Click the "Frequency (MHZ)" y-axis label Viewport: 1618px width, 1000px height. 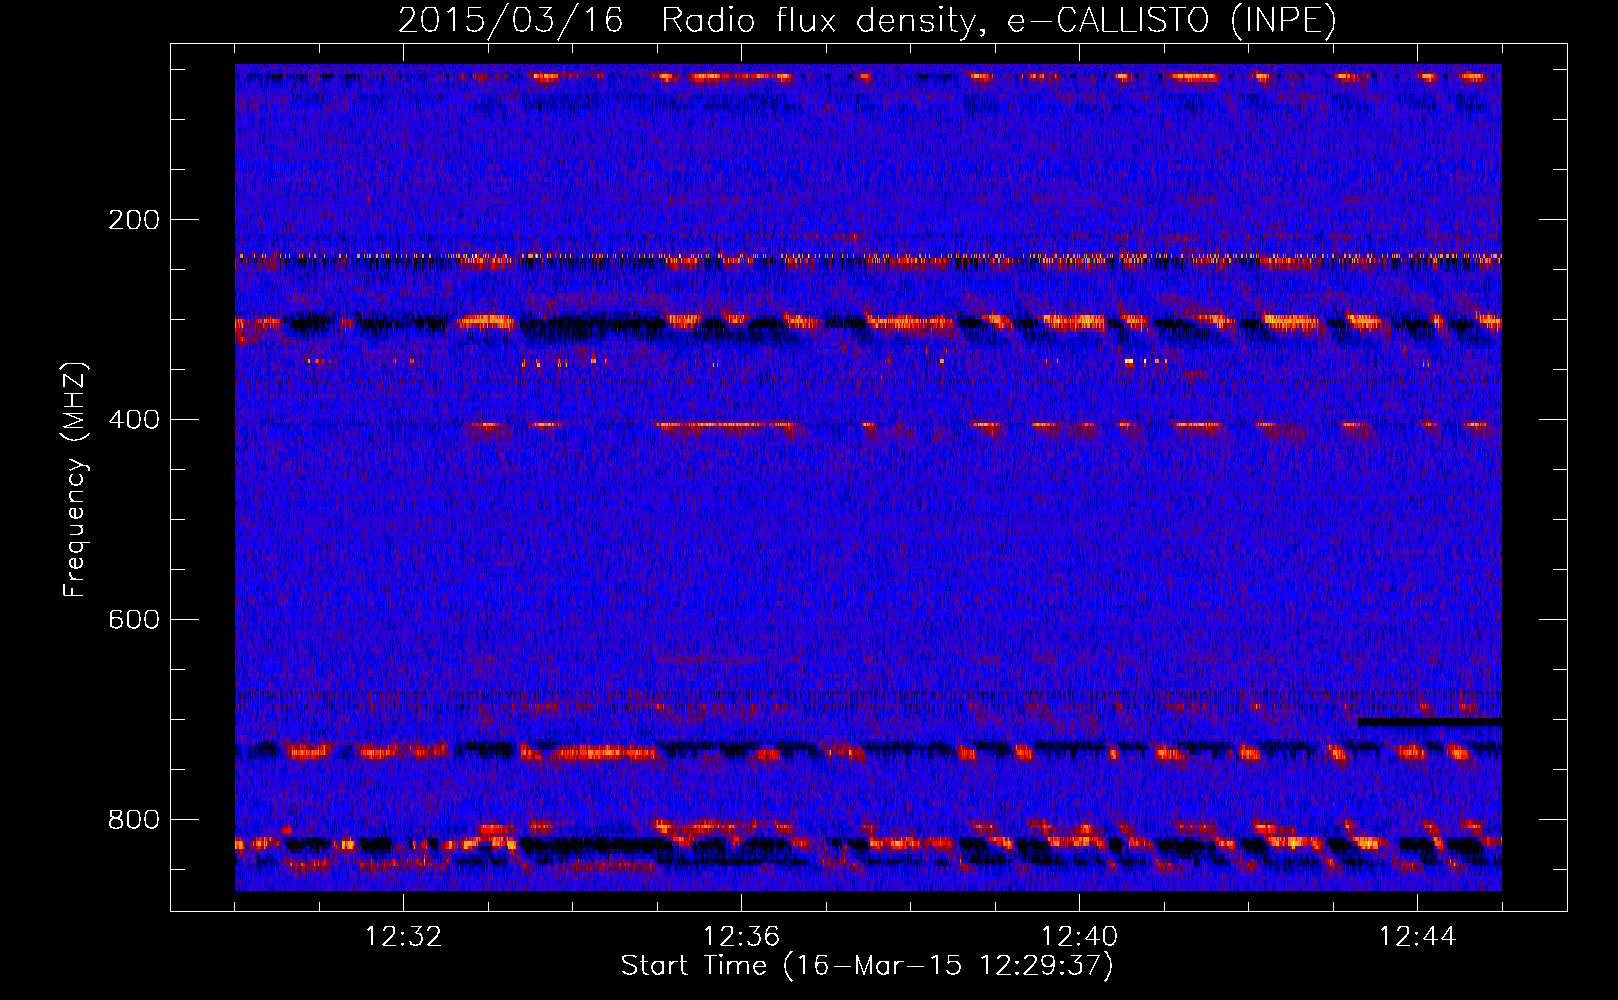(x=75, y=479)
